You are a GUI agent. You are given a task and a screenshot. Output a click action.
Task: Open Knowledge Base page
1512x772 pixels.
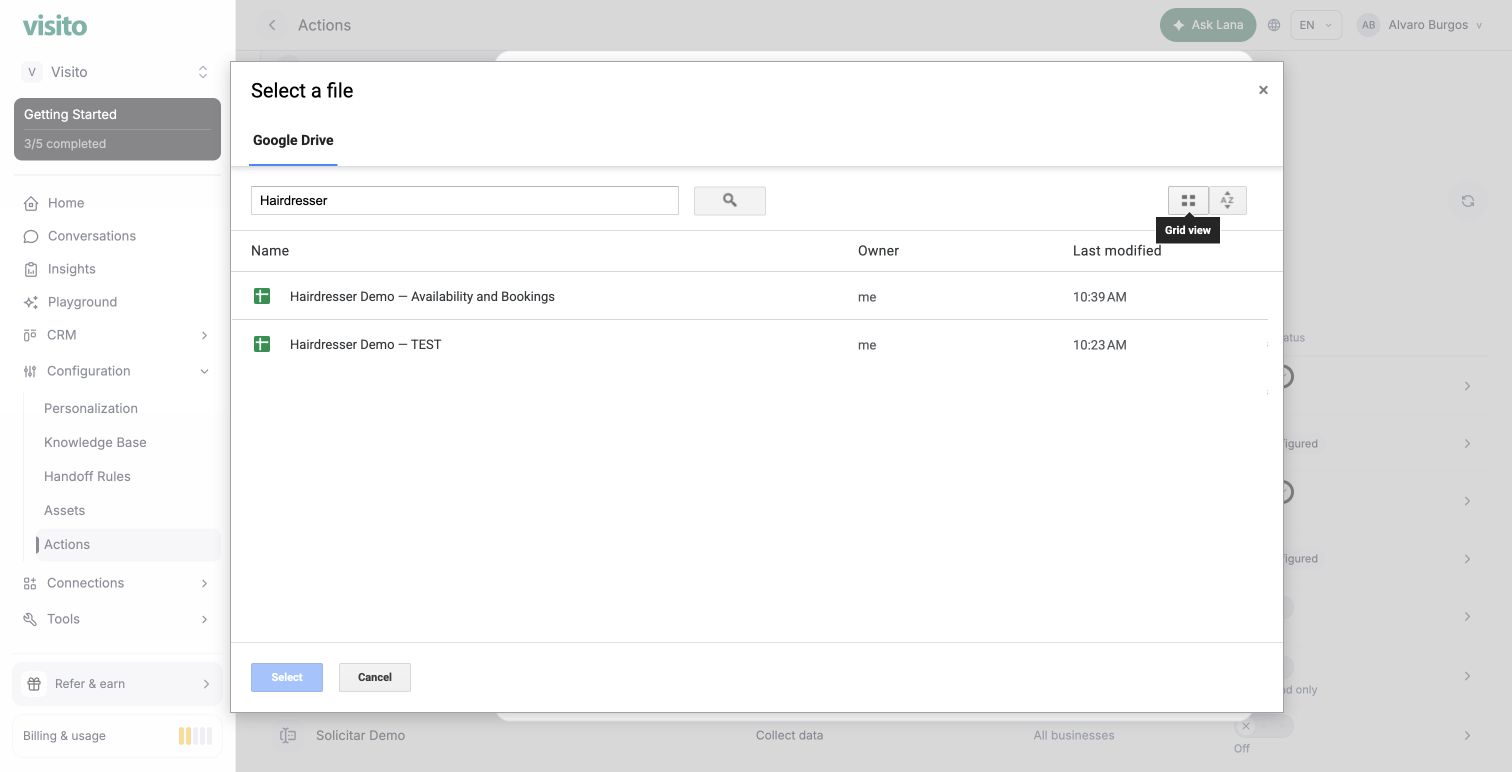click(95, 442)
